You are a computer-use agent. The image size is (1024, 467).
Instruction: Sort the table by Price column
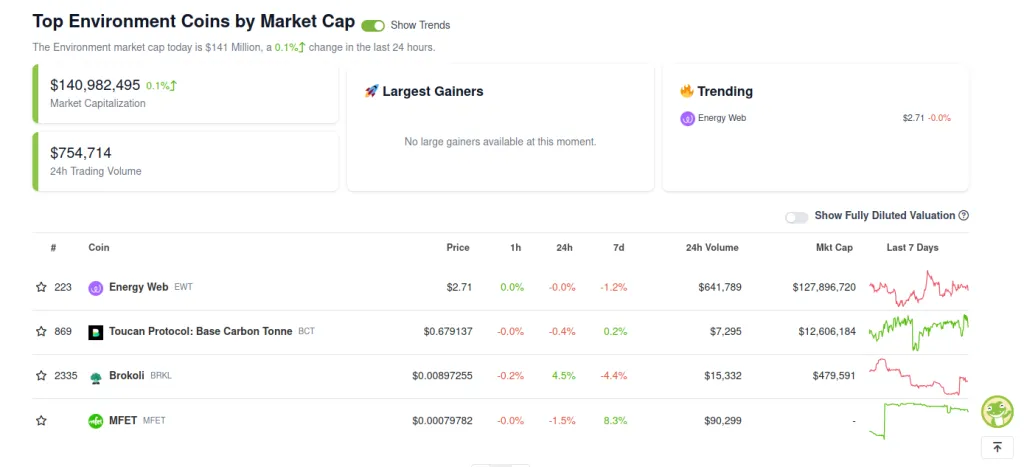coord(458,247)
